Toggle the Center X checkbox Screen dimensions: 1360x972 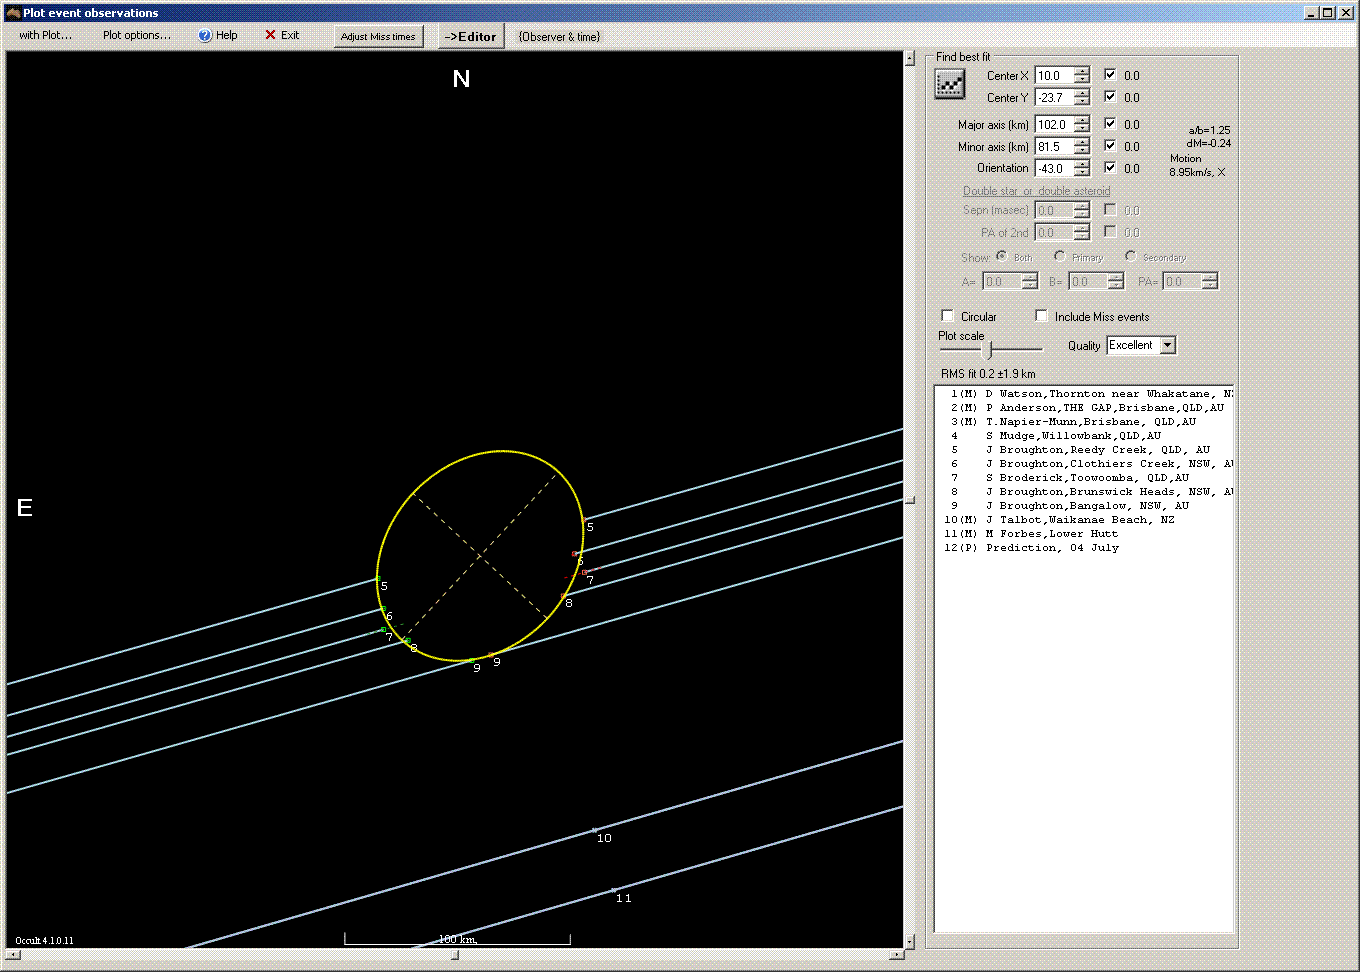(1110, 74)
